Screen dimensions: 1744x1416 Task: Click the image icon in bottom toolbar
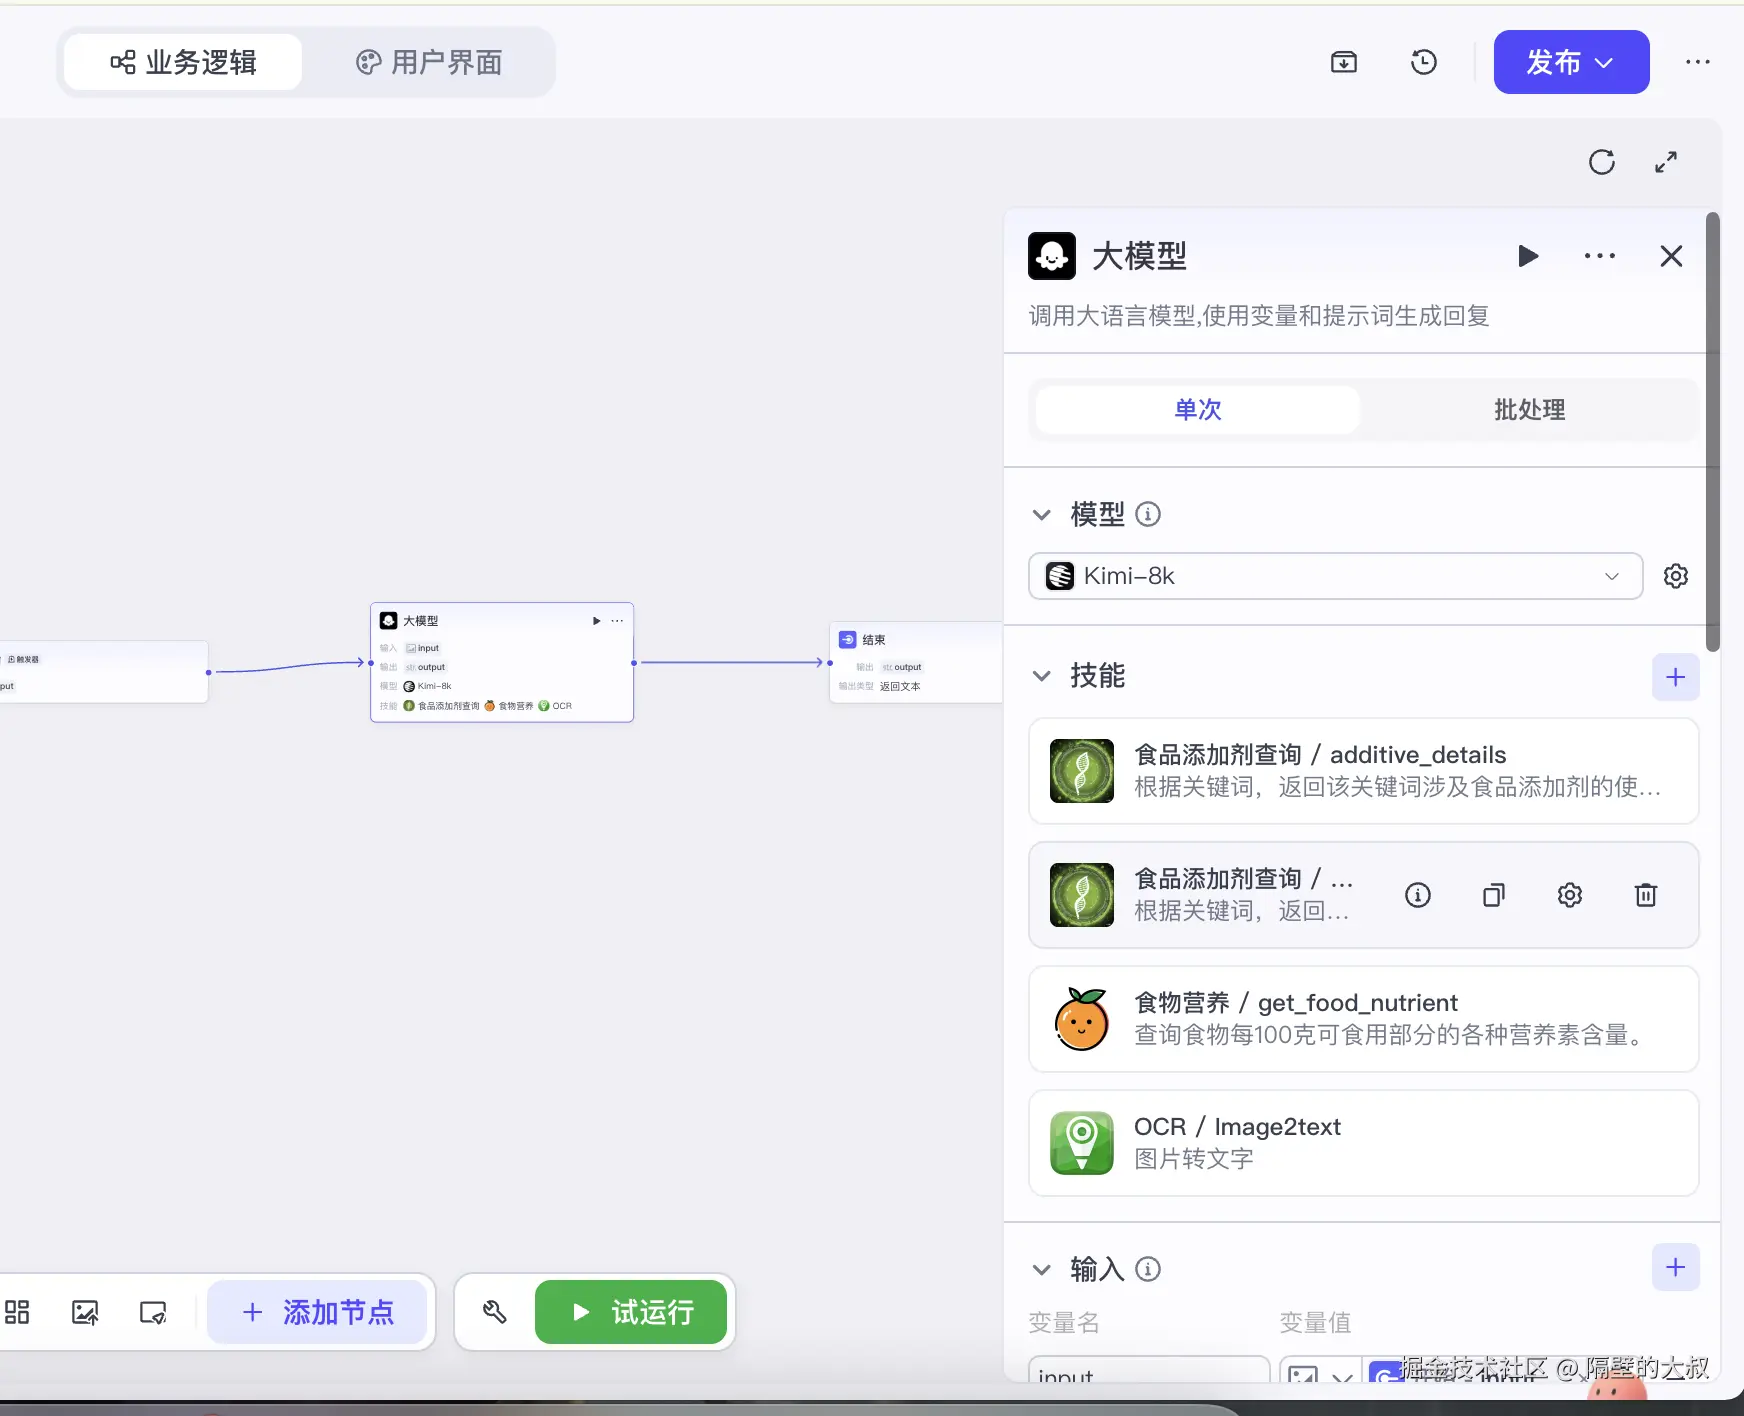coord(85,1312)
